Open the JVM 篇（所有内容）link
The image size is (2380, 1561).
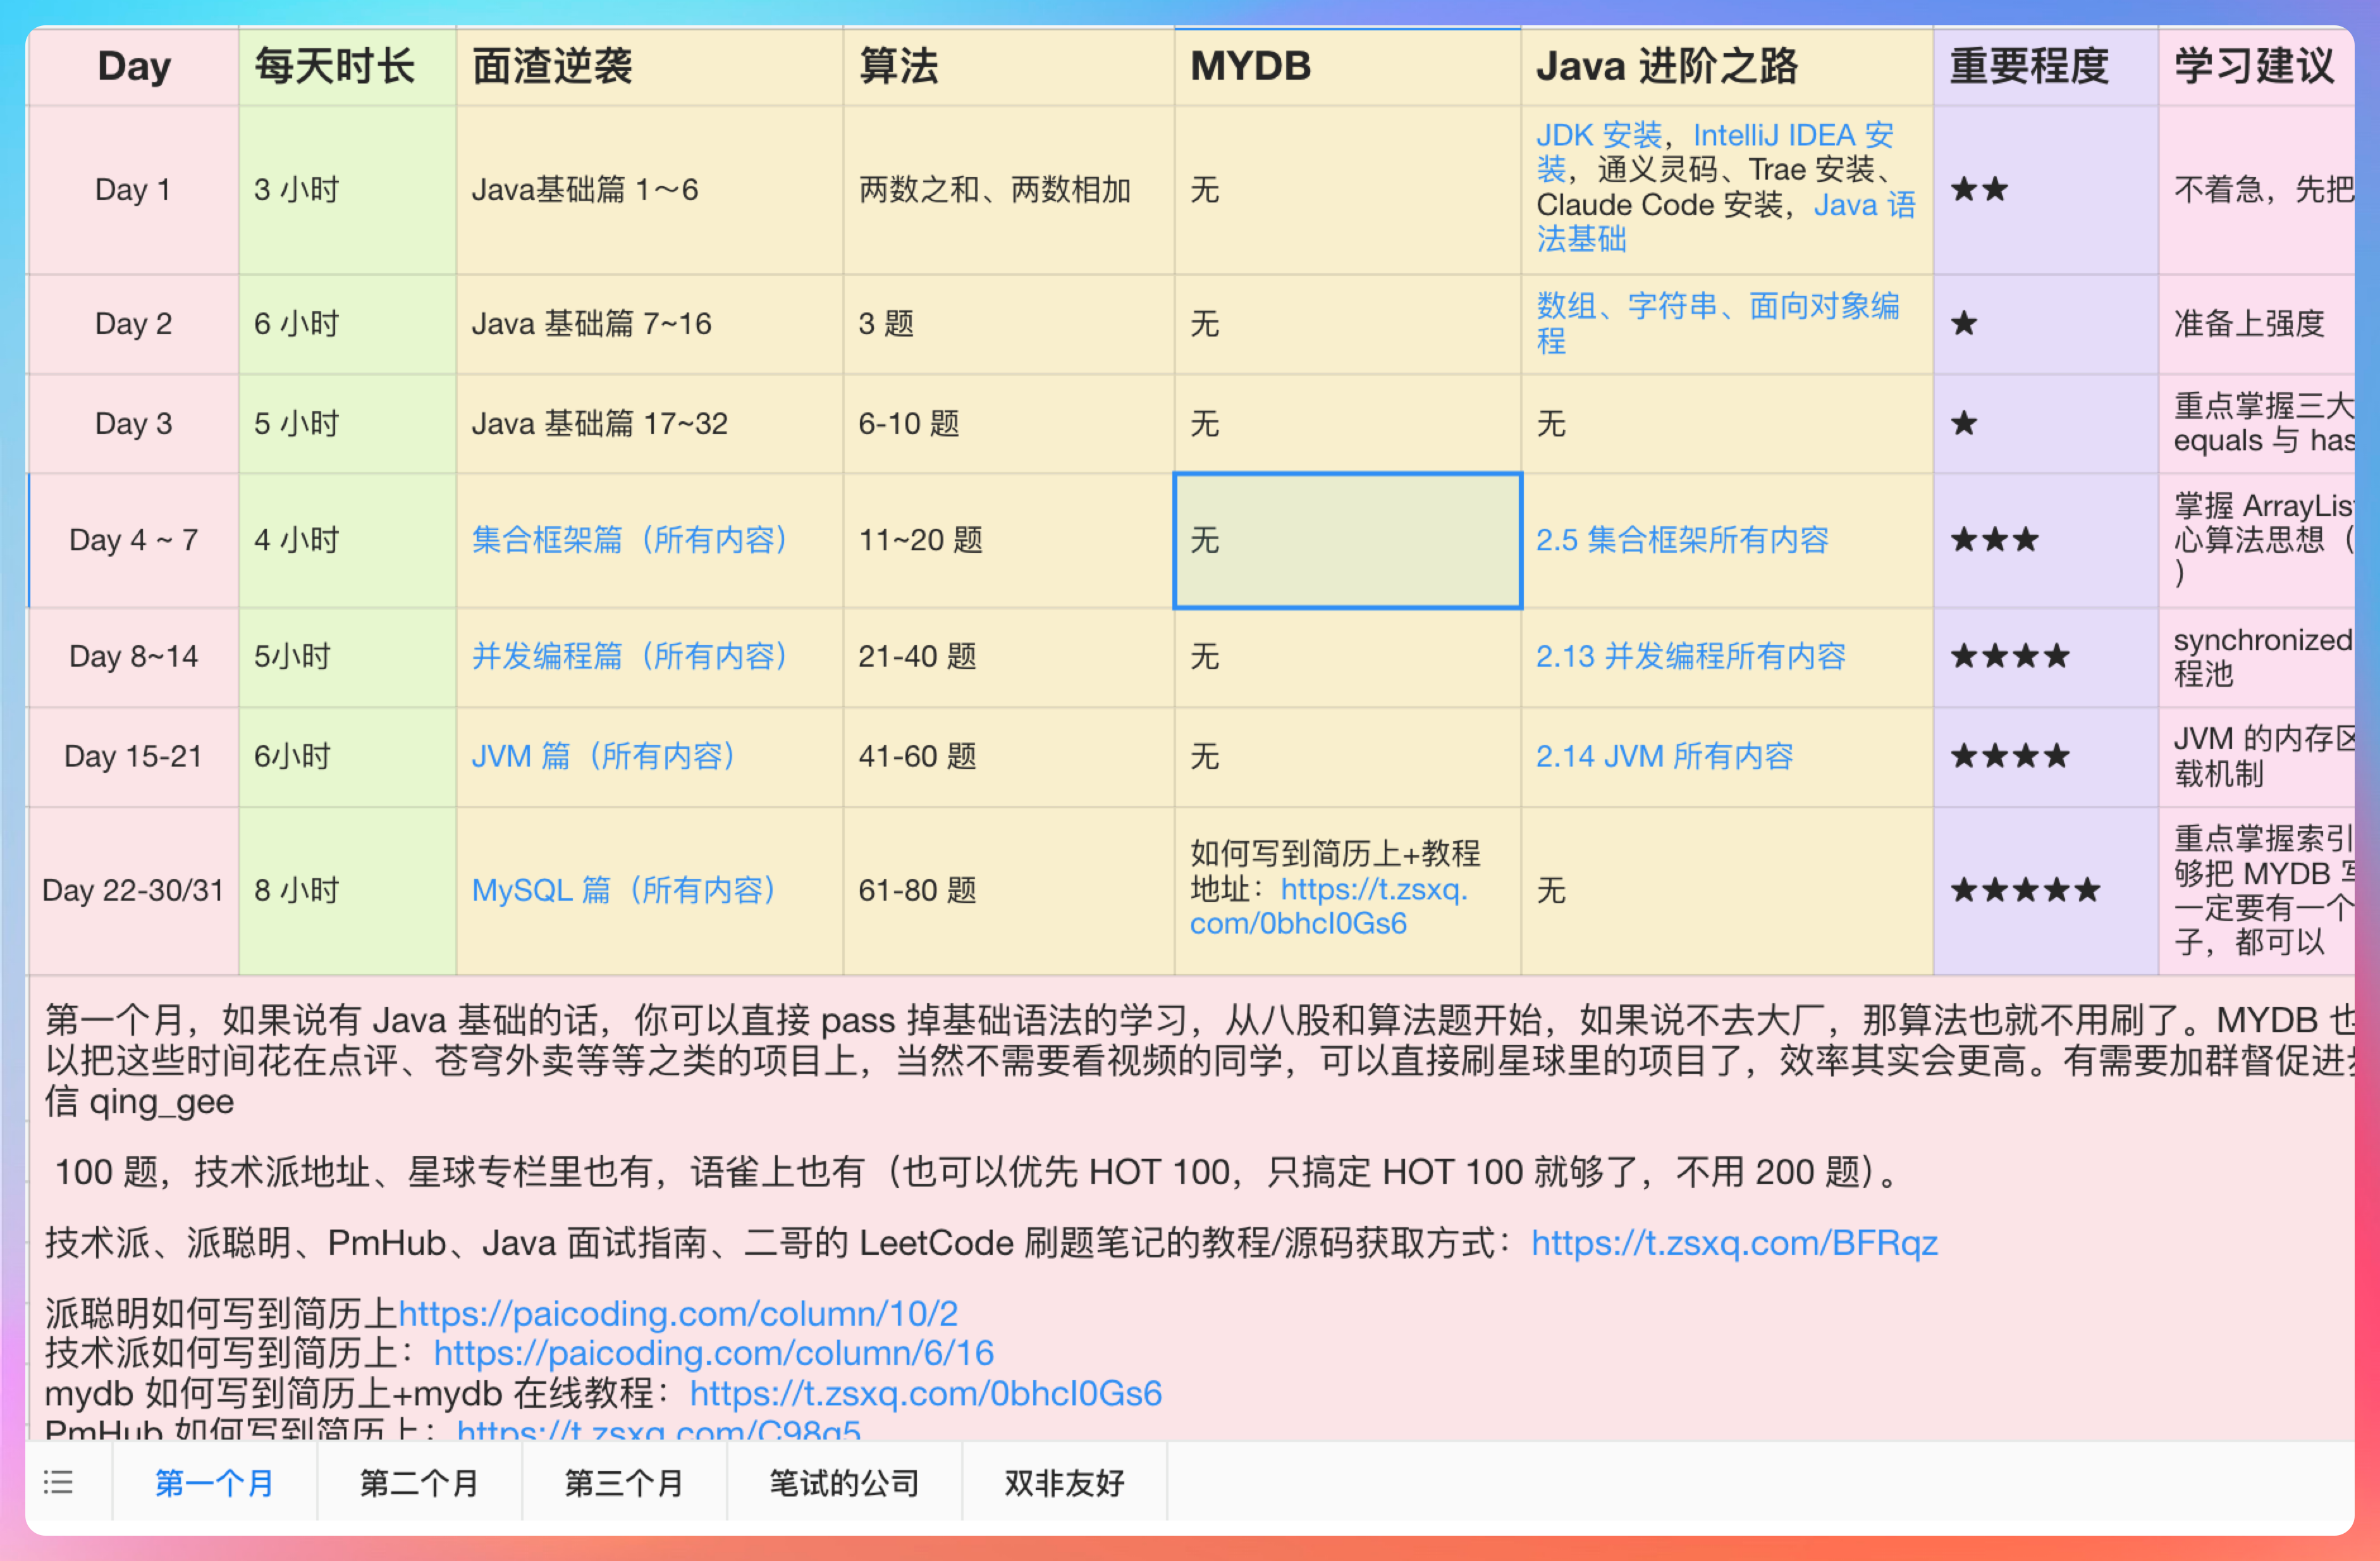[604, 756]
